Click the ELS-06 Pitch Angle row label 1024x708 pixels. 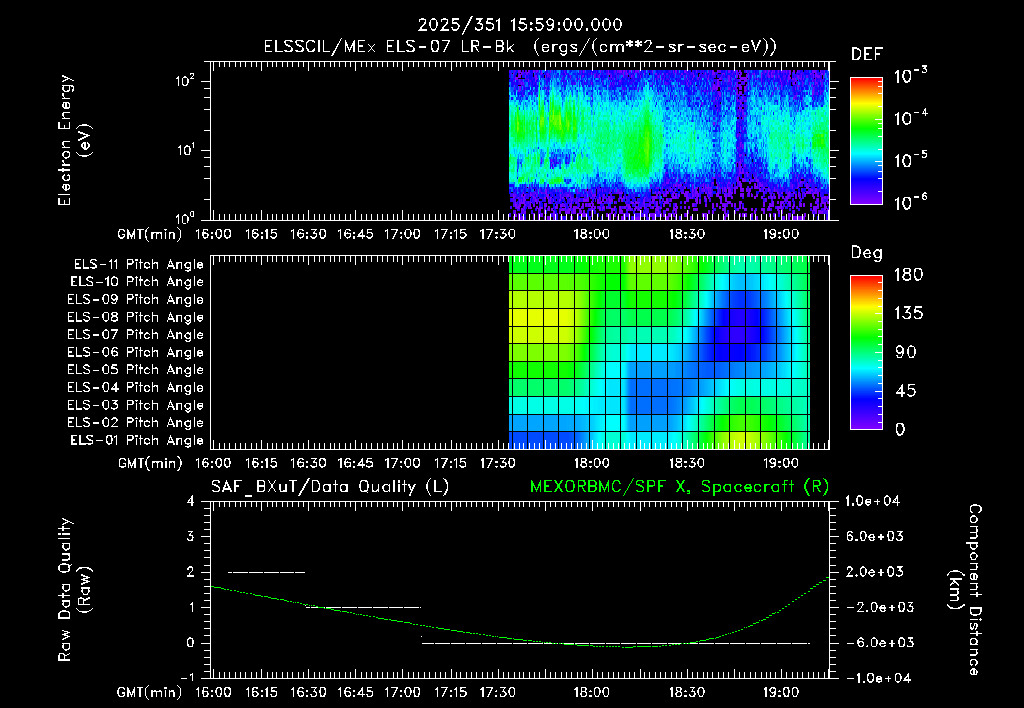click(135, 352)
